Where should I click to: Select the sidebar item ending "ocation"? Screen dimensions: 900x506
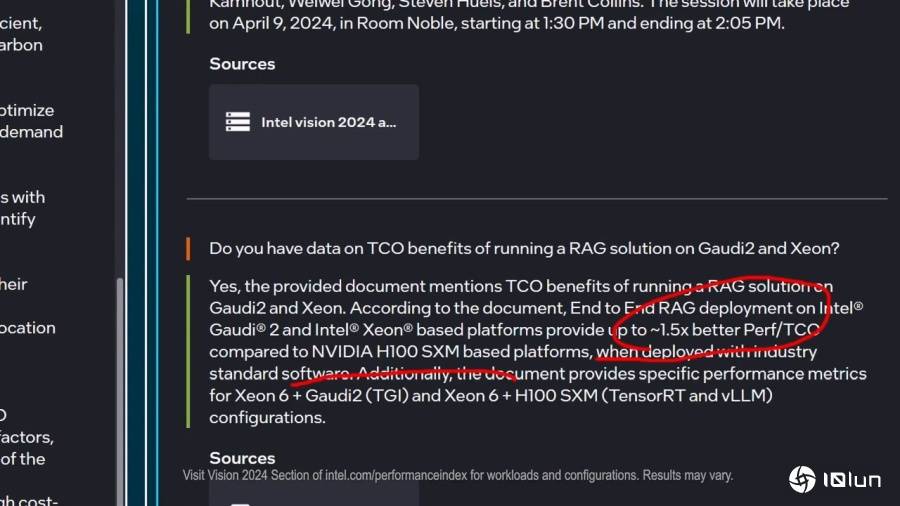point(28,328)
